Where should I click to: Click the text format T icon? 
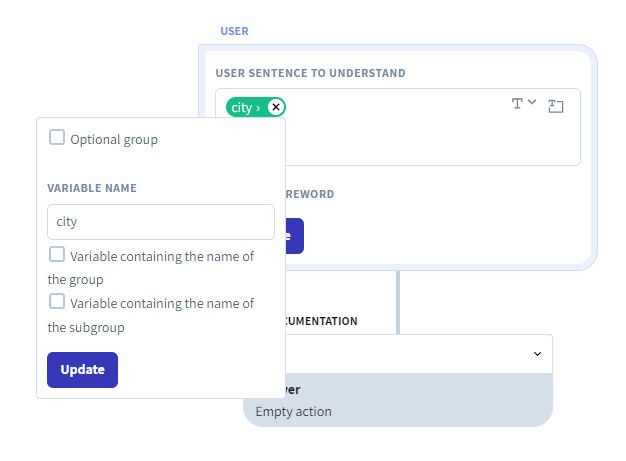pos(517,103)
